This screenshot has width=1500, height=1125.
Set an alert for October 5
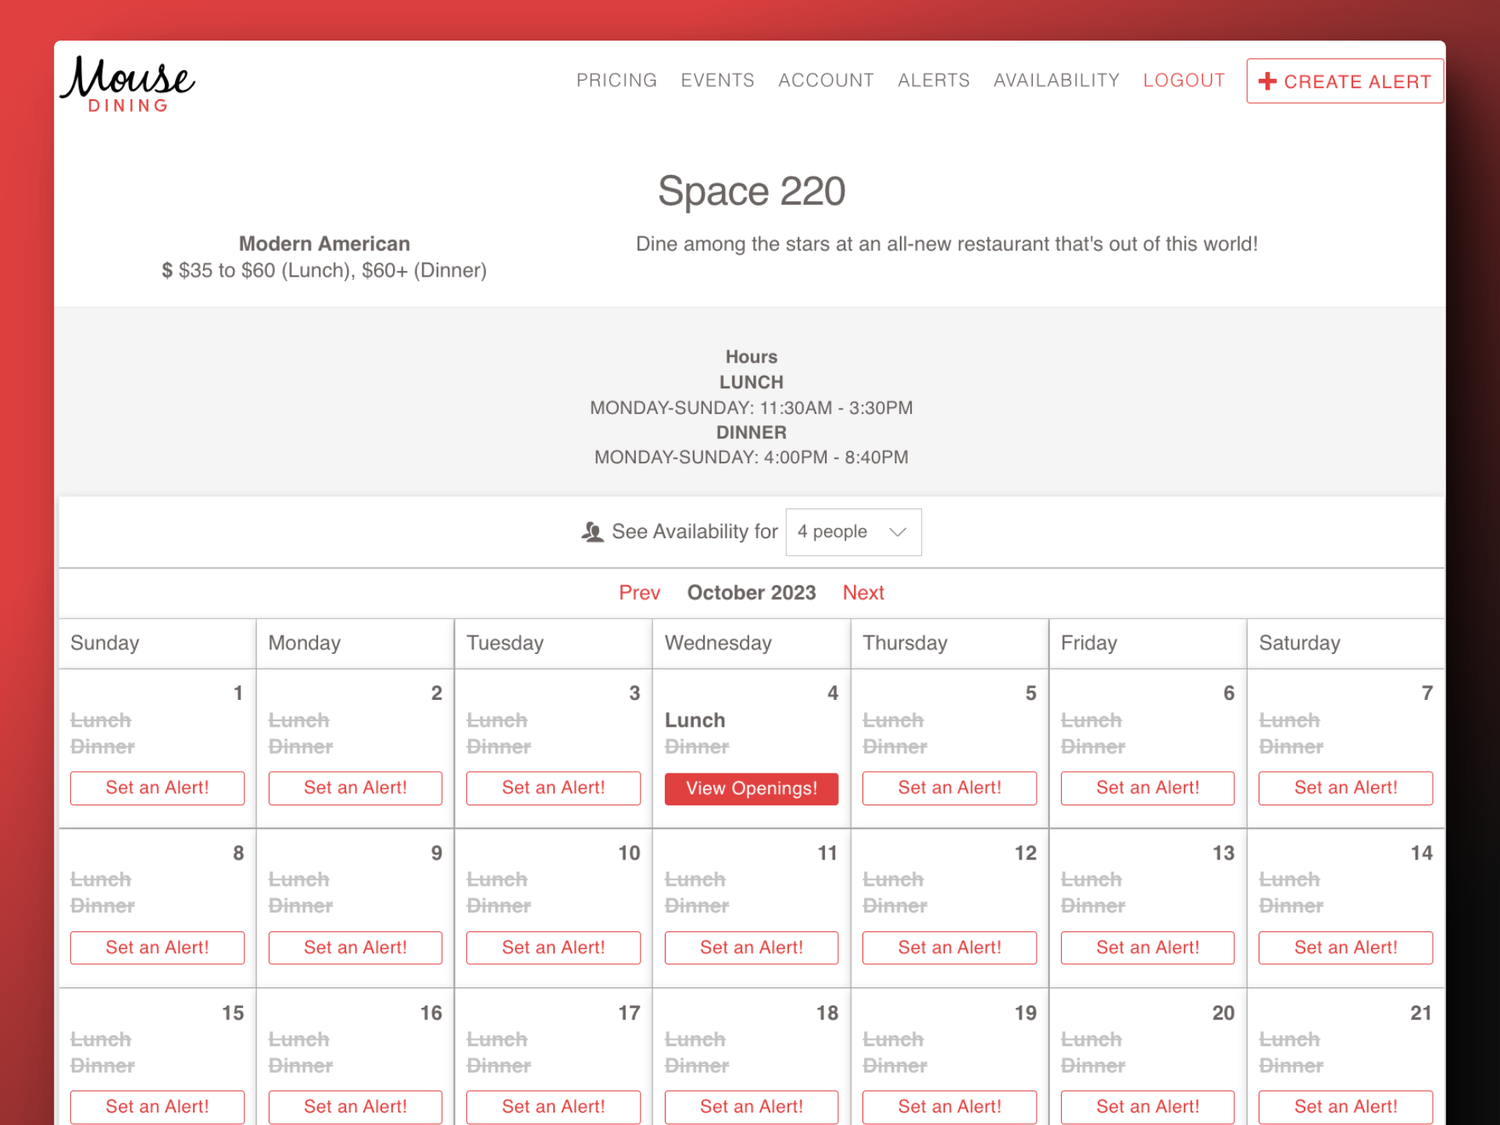click(x=949, y=788)
